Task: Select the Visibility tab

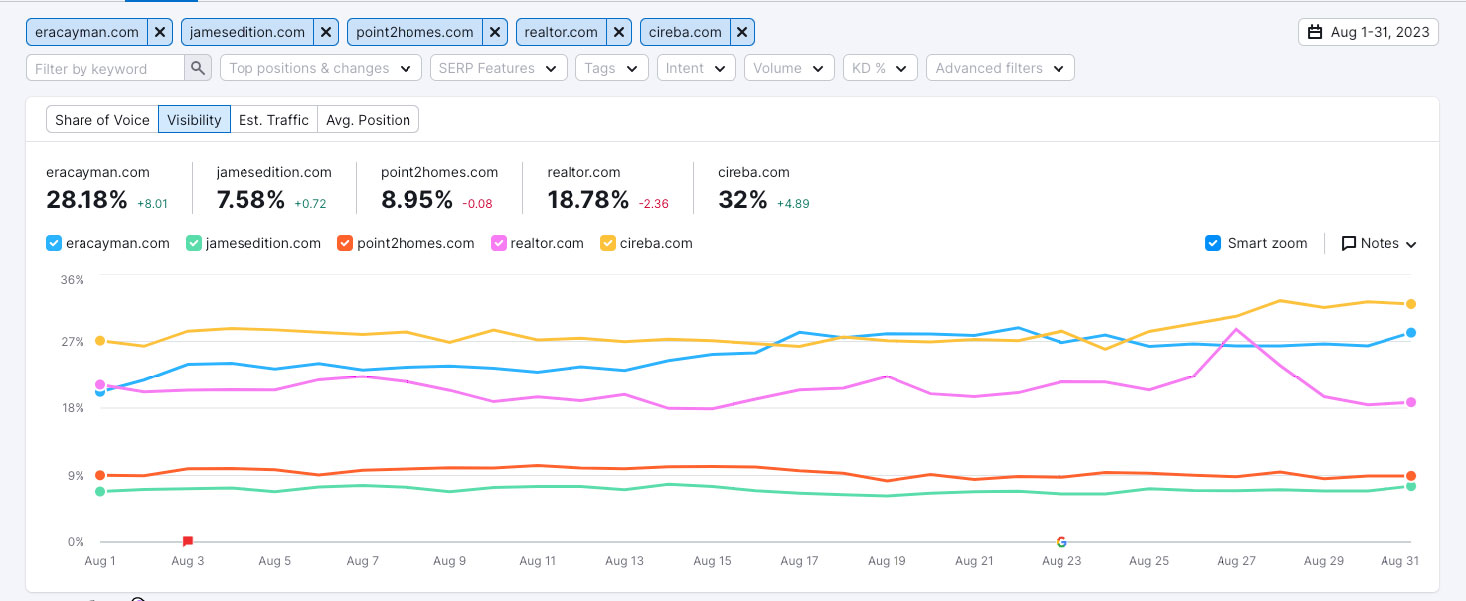Action: 194,120
